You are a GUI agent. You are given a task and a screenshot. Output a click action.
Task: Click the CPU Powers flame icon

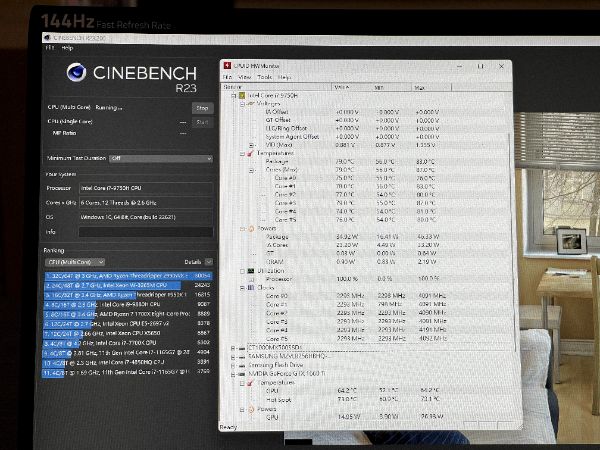(251, 228)
